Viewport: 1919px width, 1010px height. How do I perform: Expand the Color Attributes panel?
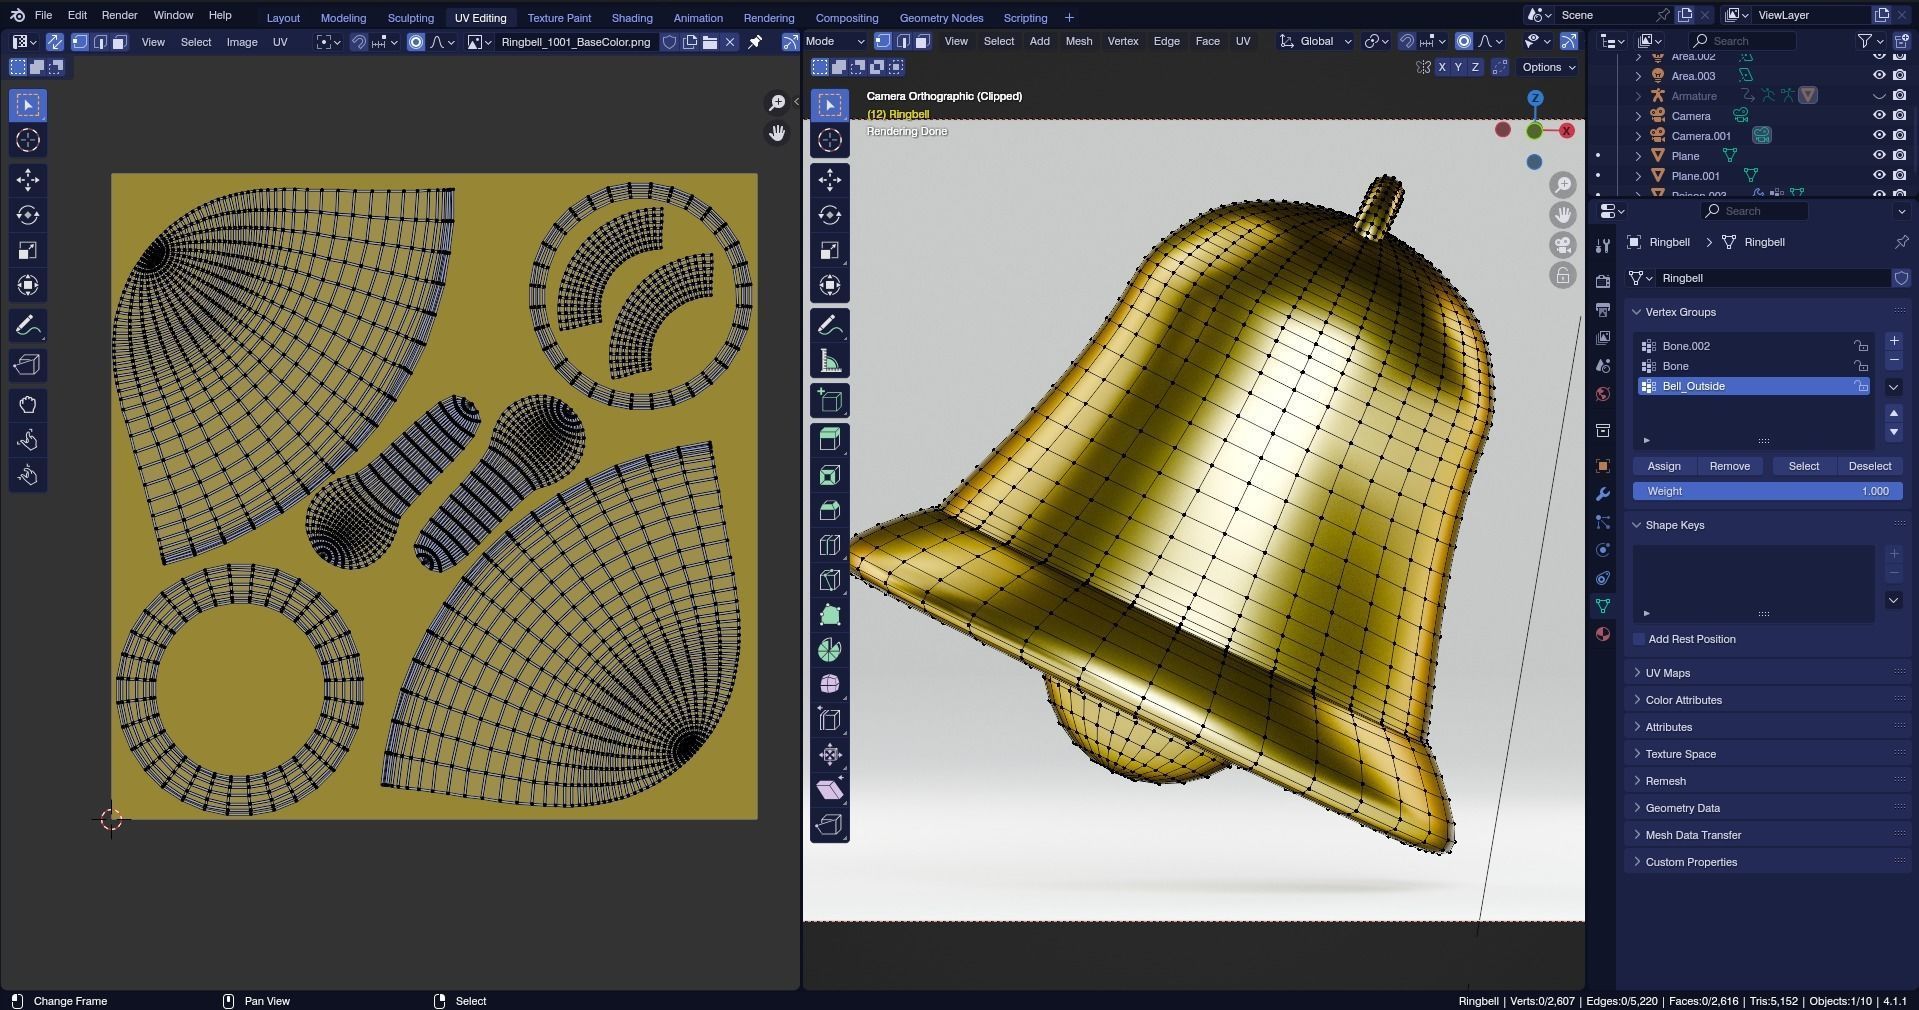[1683, 700]
